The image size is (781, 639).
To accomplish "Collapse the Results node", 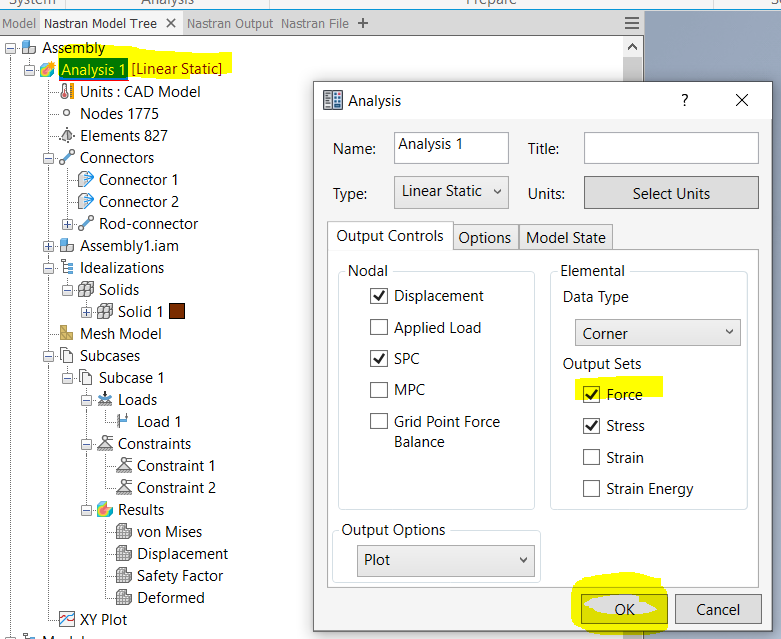I will (x=86, y=510).
